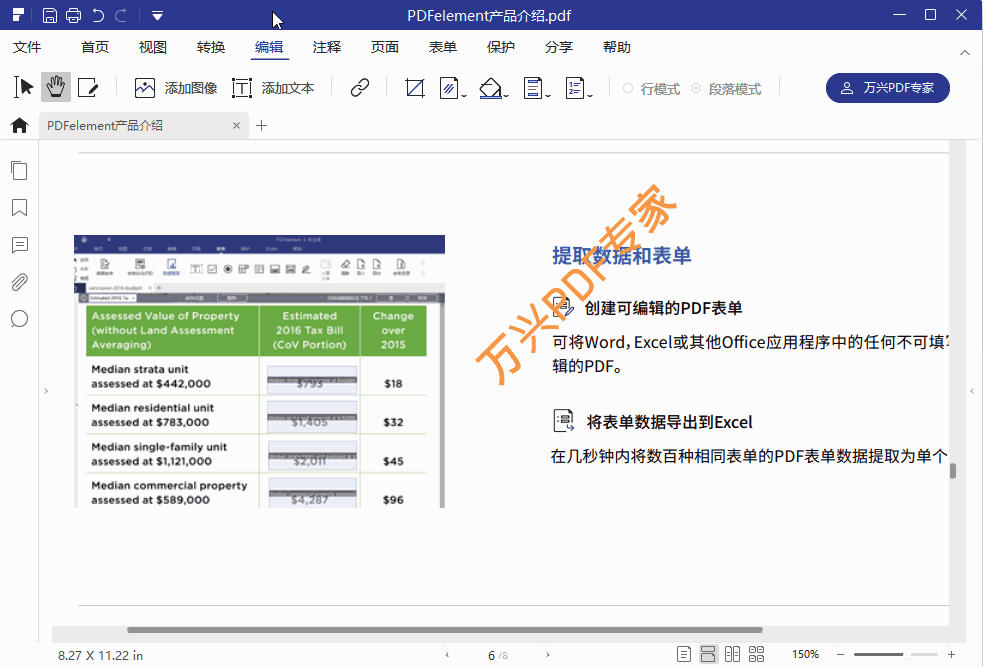Viewport: 983px width, 667px height.
Task: Open the 帮助 tab
Action: 617,47
